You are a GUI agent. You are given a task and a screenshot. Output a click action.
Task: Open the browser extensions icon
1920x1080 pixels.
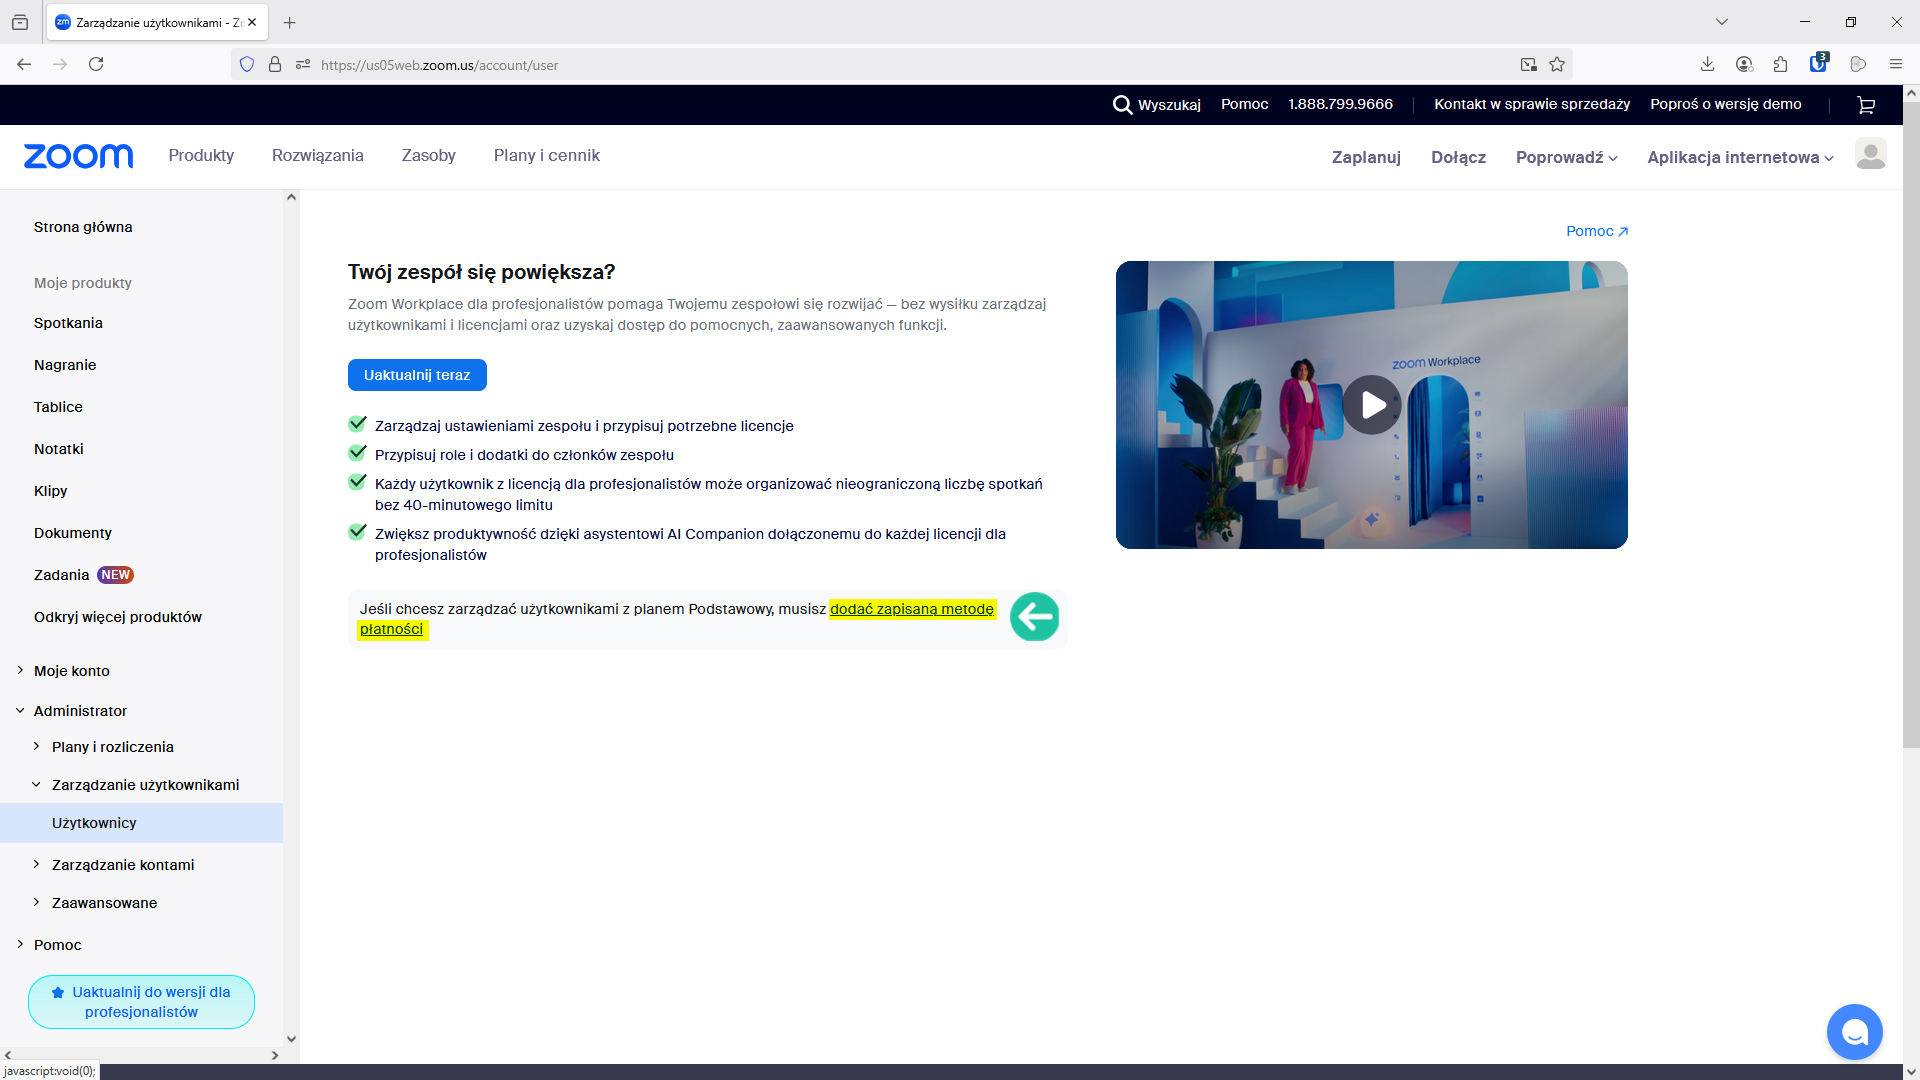tap(1780, 64)
